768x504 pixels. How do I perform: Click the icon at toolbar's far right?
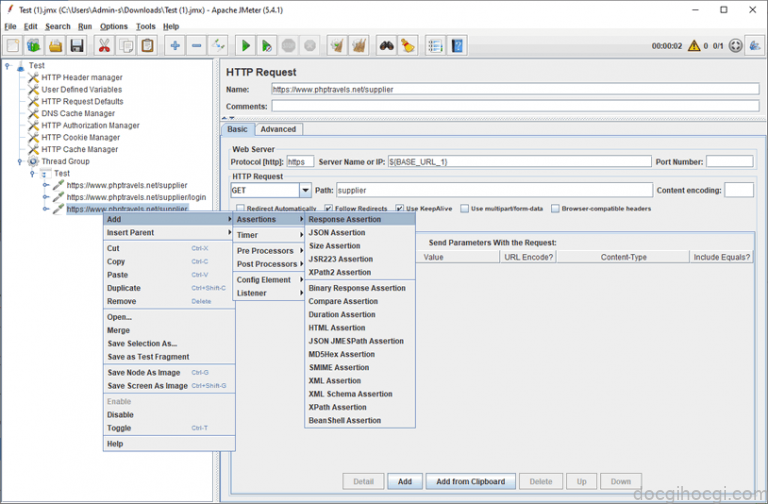click(x=755, y=46)
